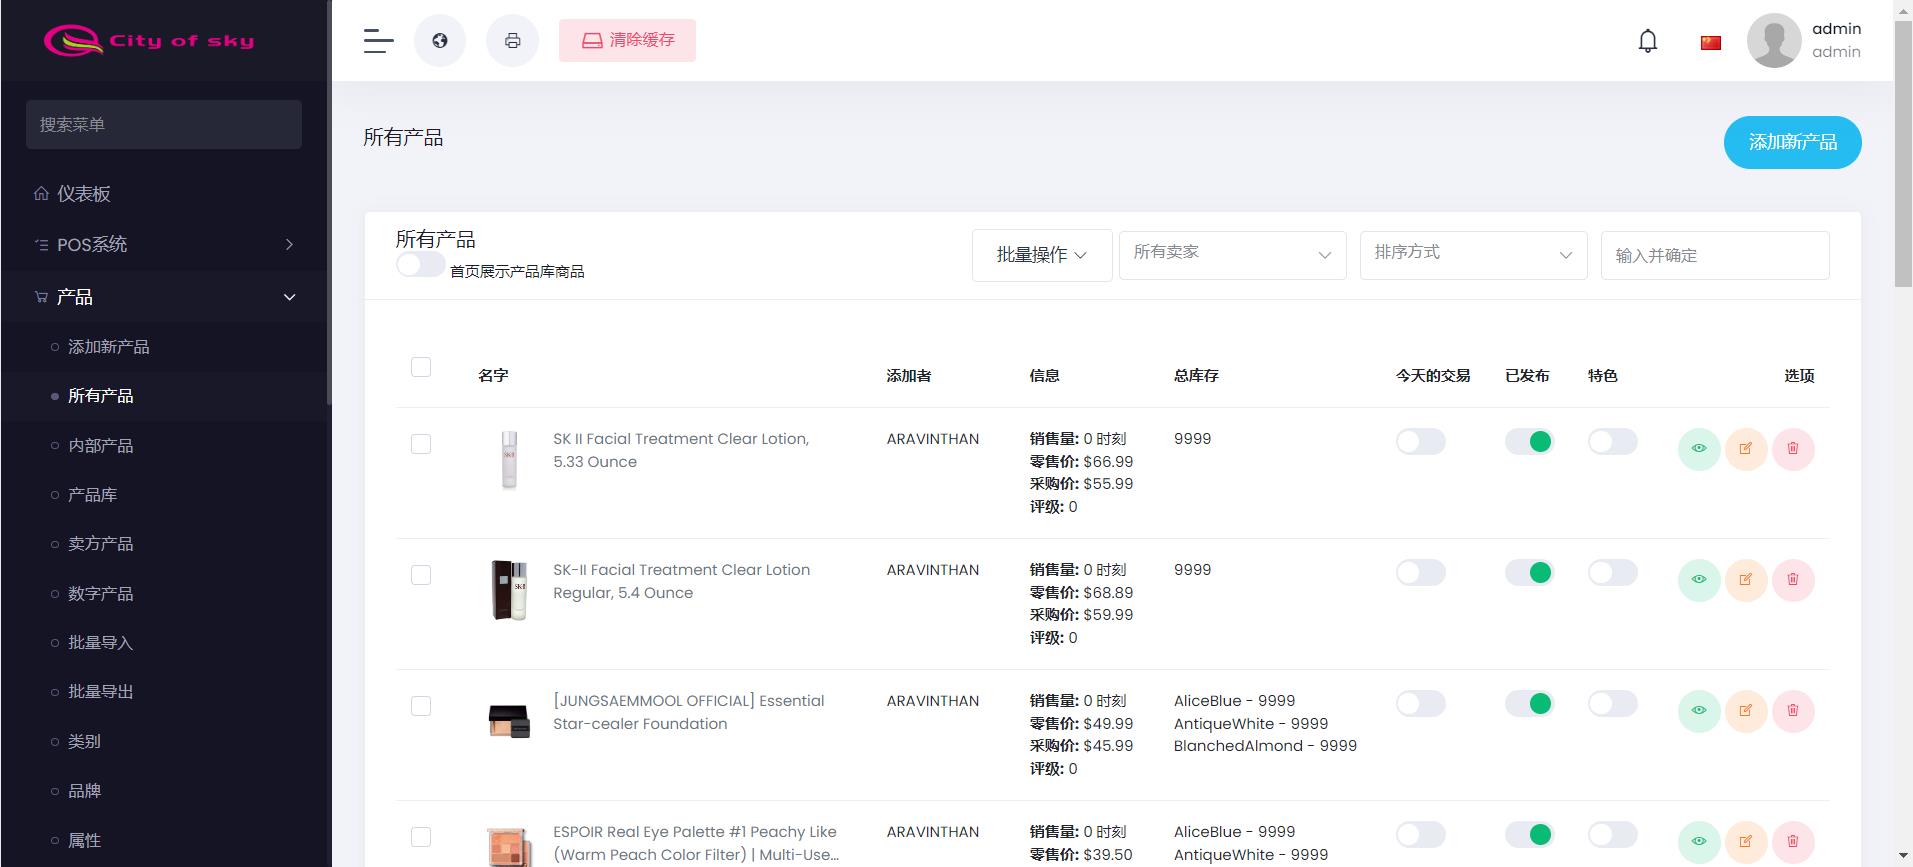This screenshot has height=867, width=1913.
Task: Toggle the sidebar hamburger menu icon
Action: coord(378,41)
